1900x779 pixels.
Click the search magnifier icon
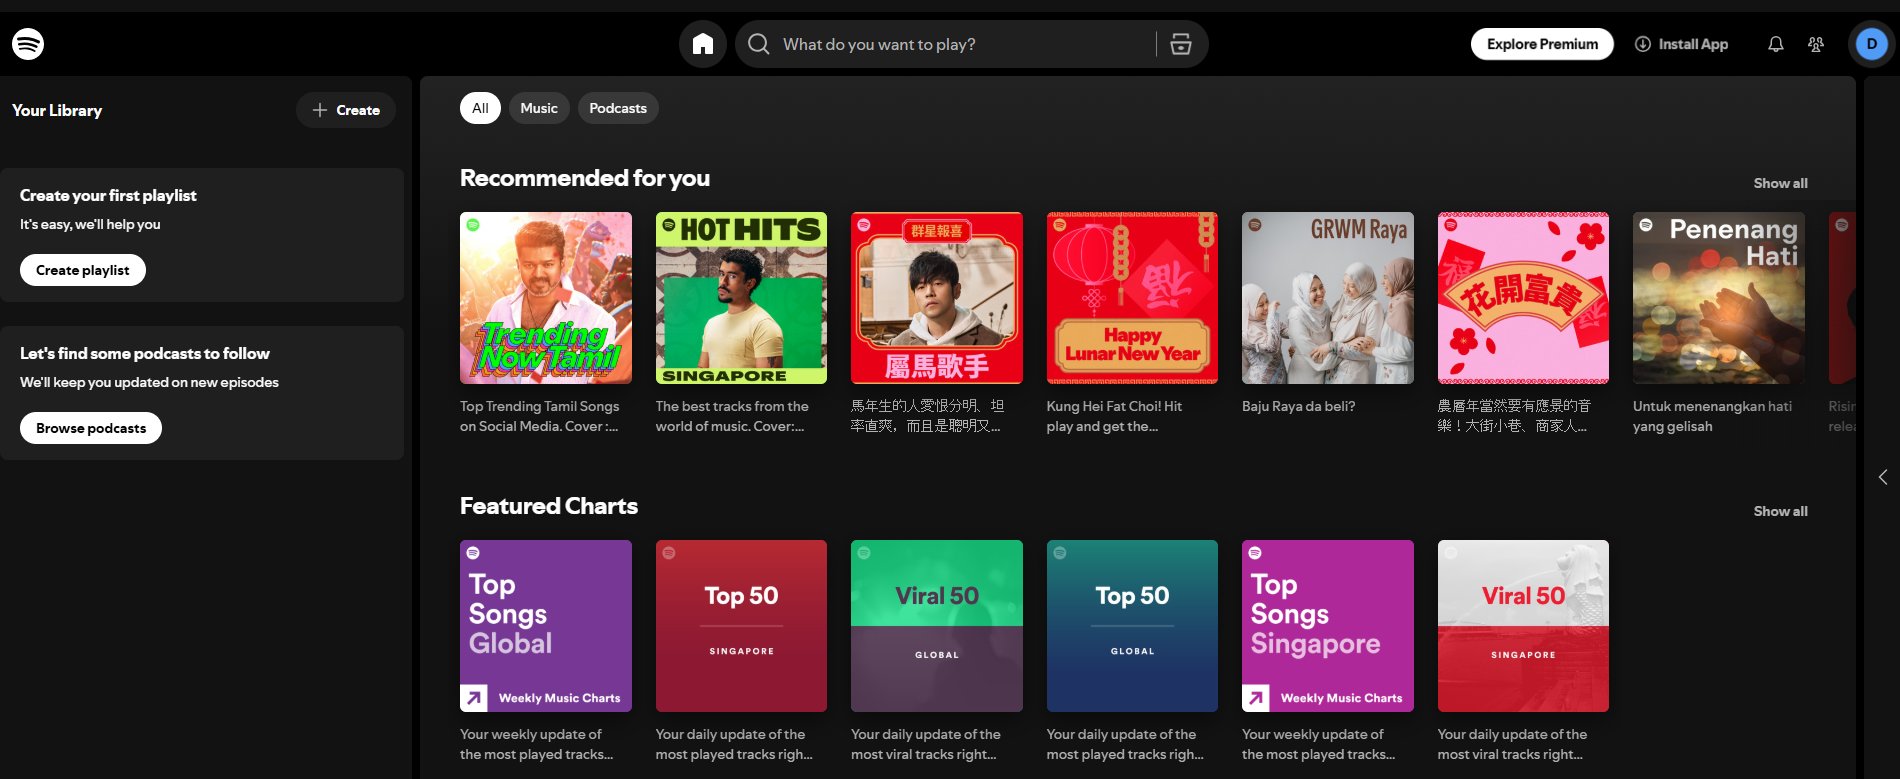[x=759, y=44]
